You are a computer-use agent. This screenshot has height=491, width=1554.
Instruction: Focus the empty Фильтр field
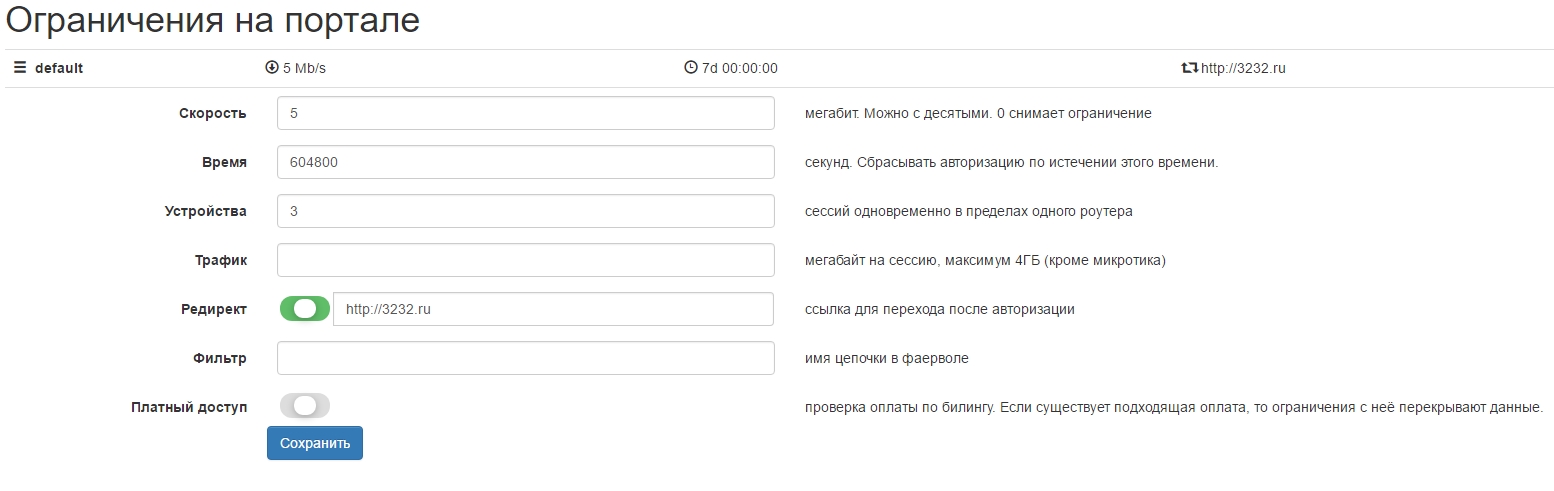(526, 358)
